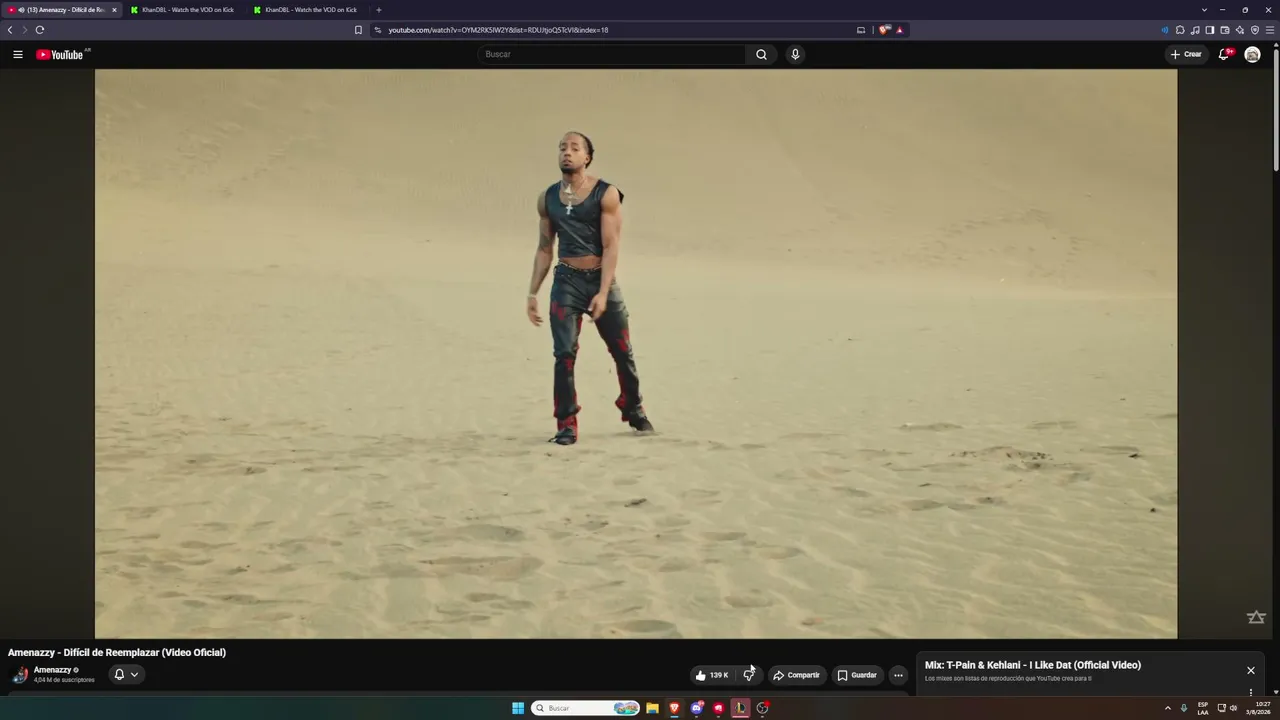Open the YouTube account avatar menu
Viewport: 1280px width, 720px height.
pyautogui.click(x=1252, y=54)
